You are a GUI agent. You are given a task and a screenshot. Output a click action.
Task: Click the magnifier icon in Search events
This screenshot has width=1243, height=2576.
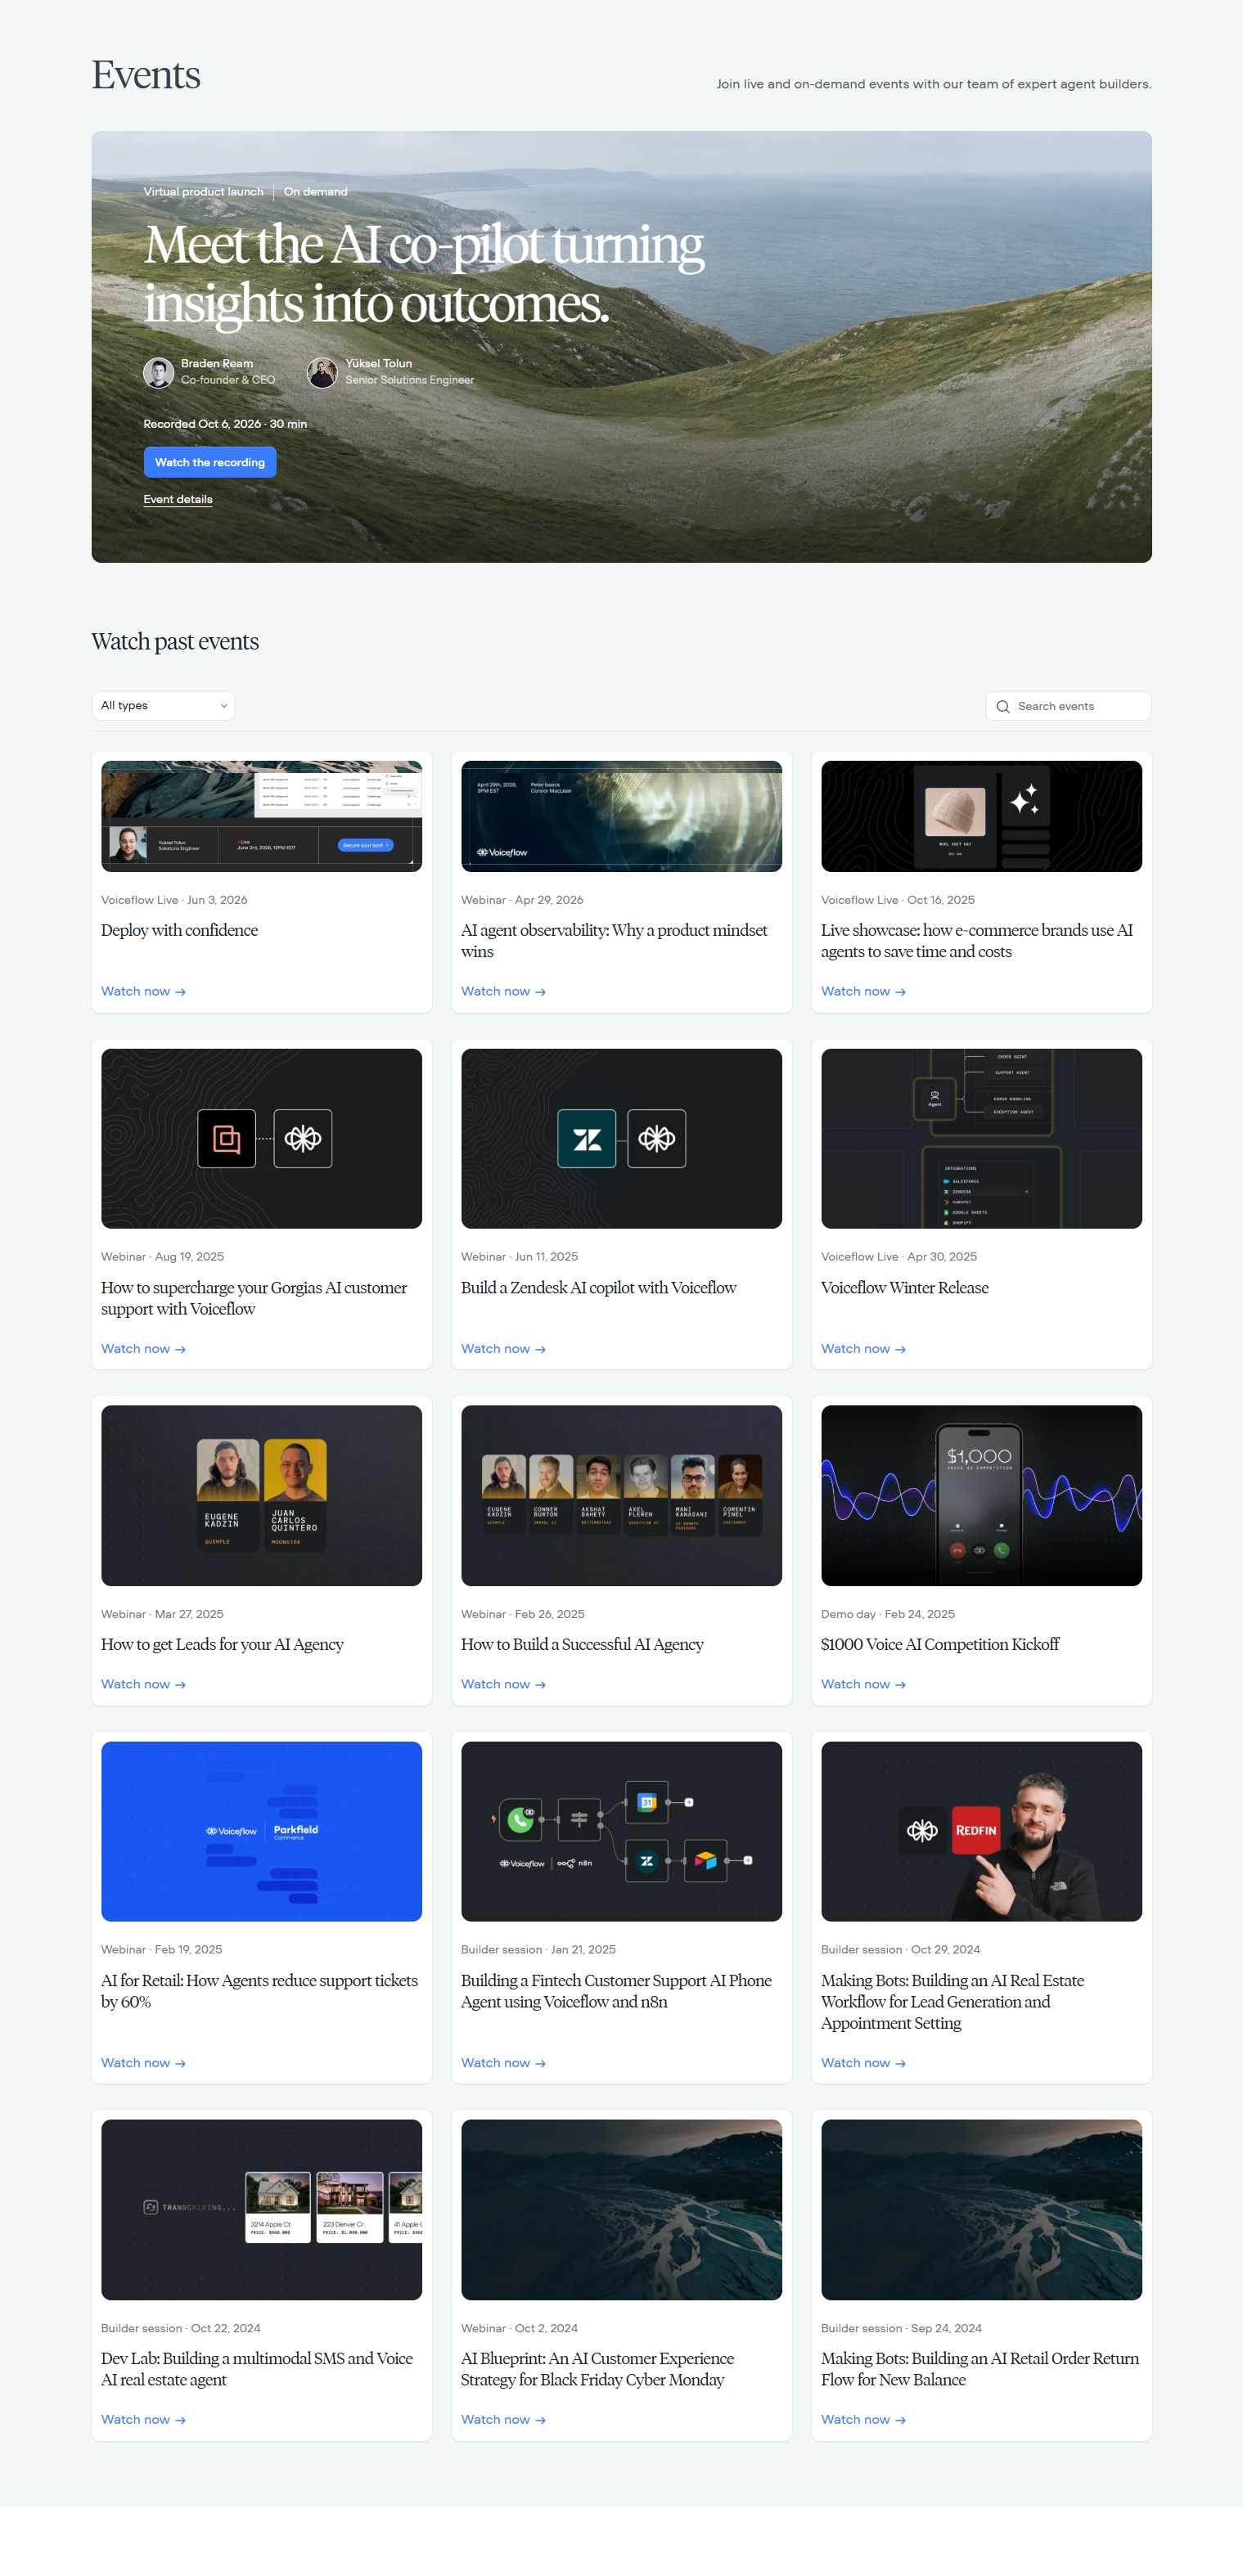coord(1002,706)
